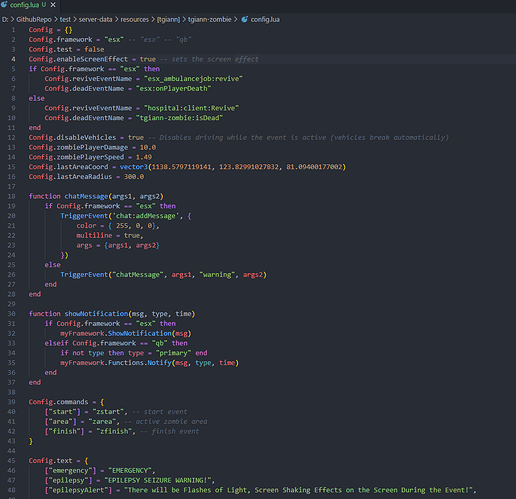Image resolution: width=516 pixels, height=499 pixels.
Task: Click the vector3 function call text
Action: click(x=134, y=167)
